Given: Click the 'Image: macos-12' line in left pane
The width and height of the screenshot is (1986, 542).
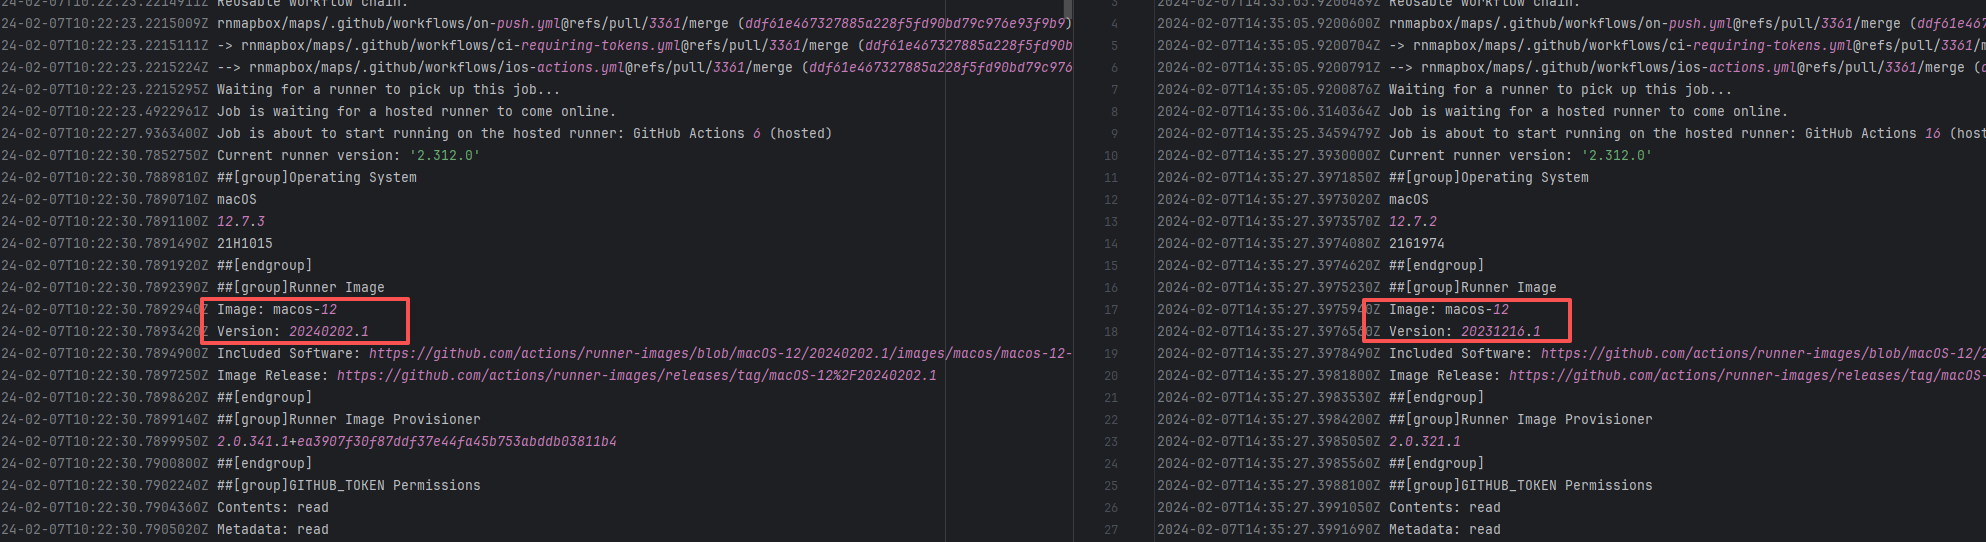Looking at the screenshot, I should pyautogui.click(x=277, y=310).
